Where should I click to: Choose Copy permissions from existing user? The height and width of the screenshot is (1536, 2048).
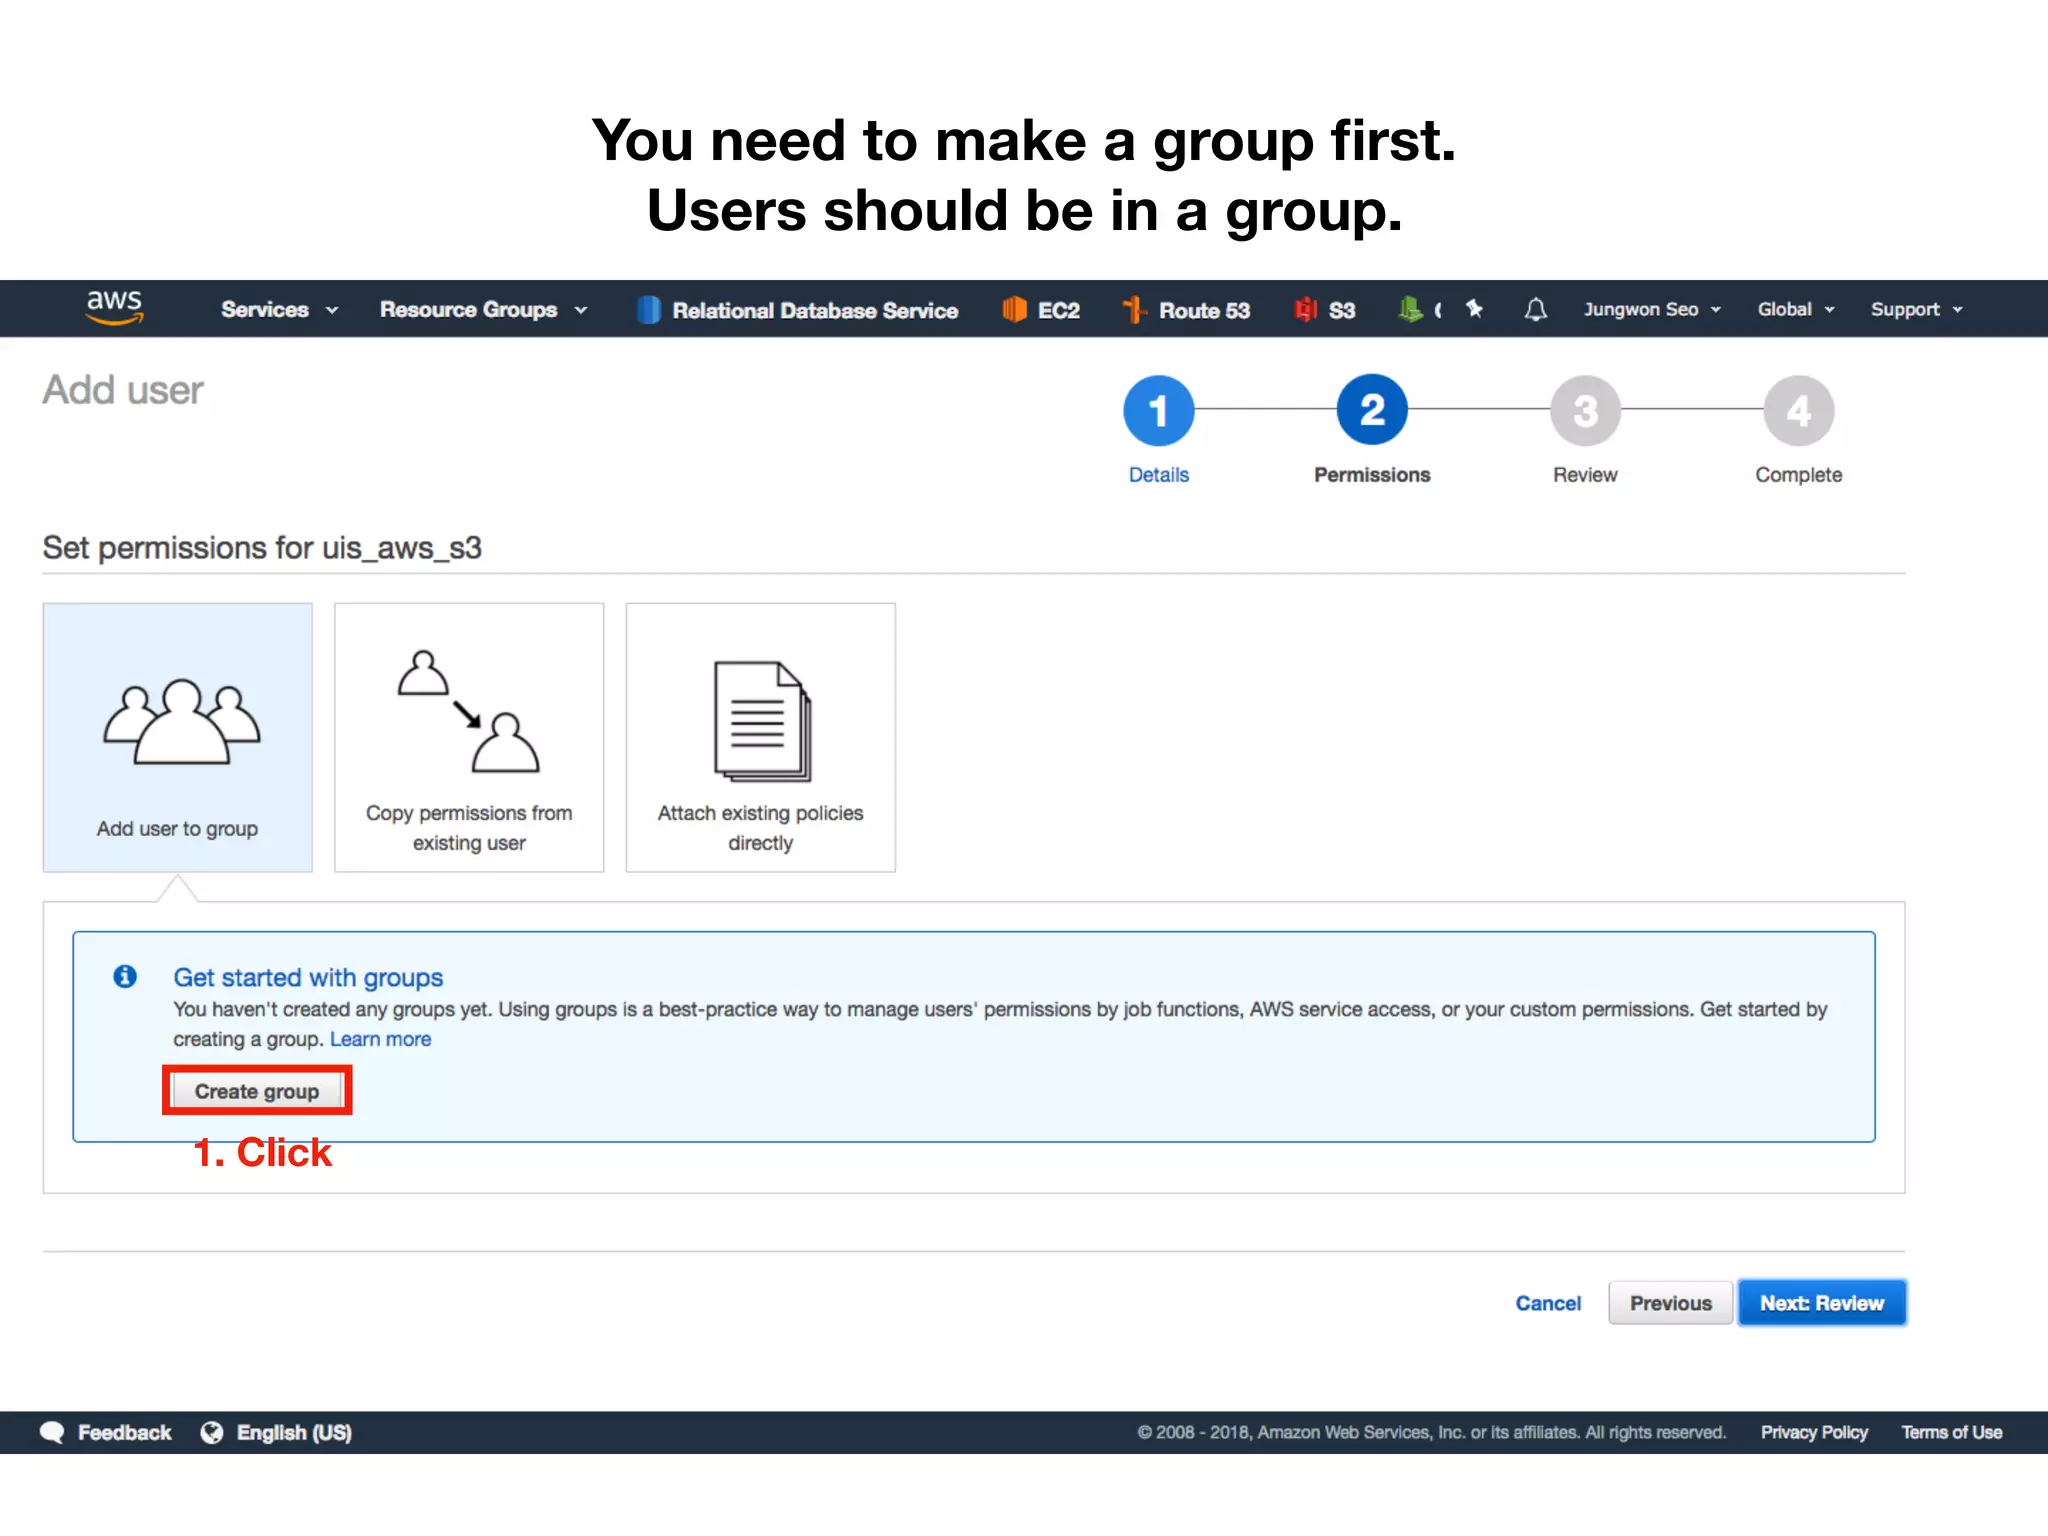click(469, 737)
